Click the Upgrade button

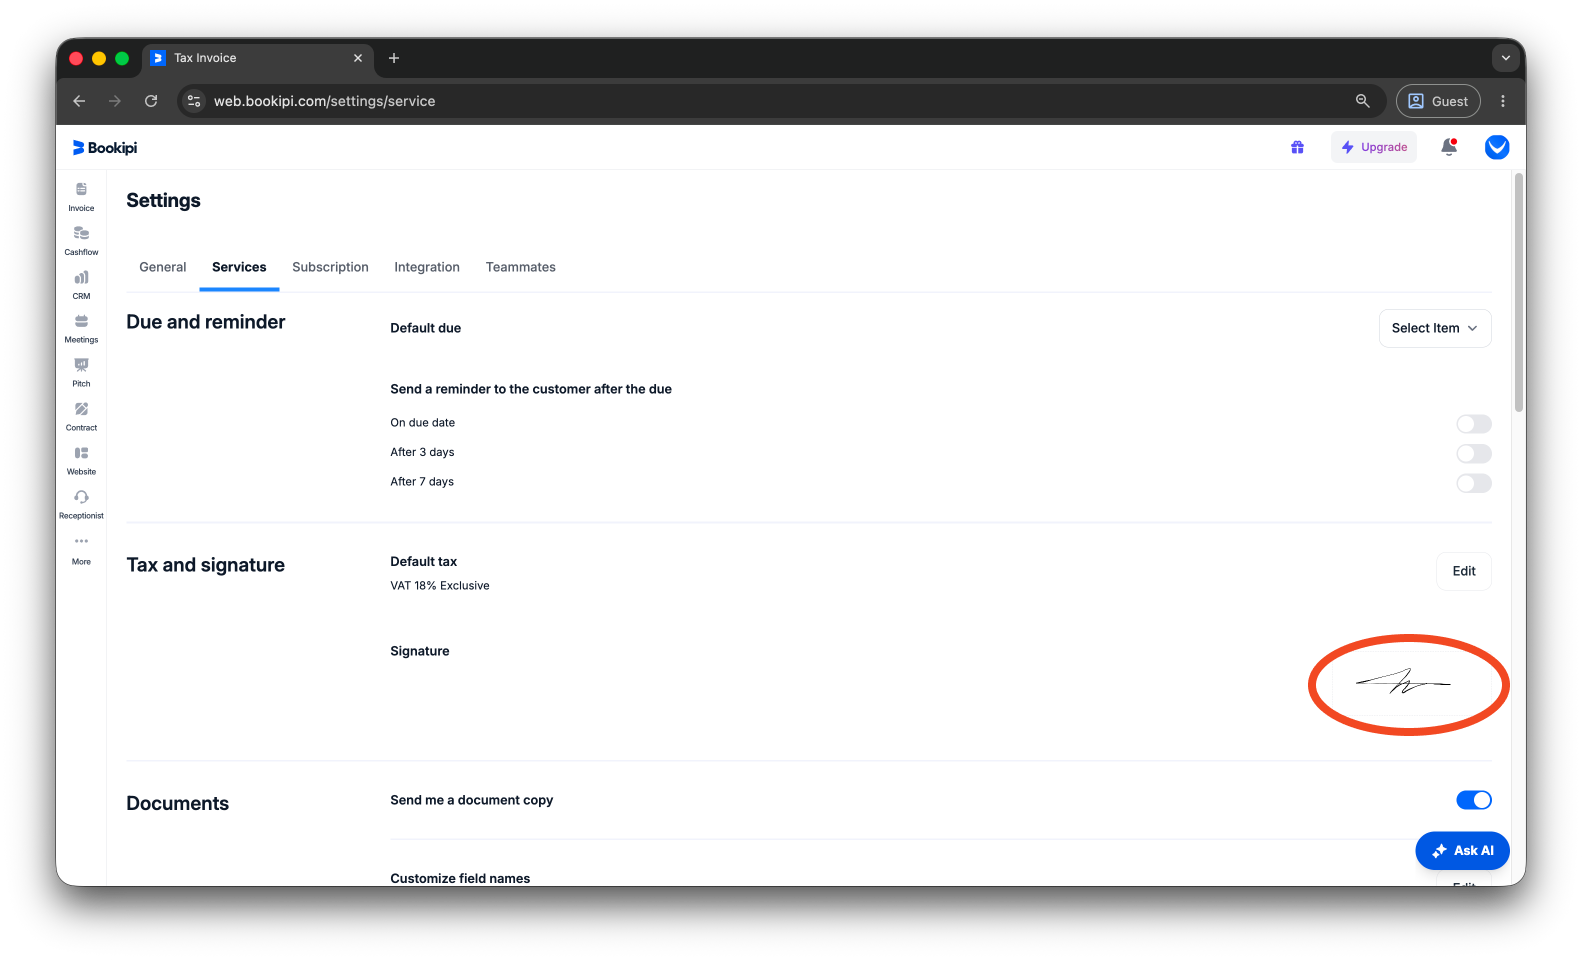[x=1374, y=147]
